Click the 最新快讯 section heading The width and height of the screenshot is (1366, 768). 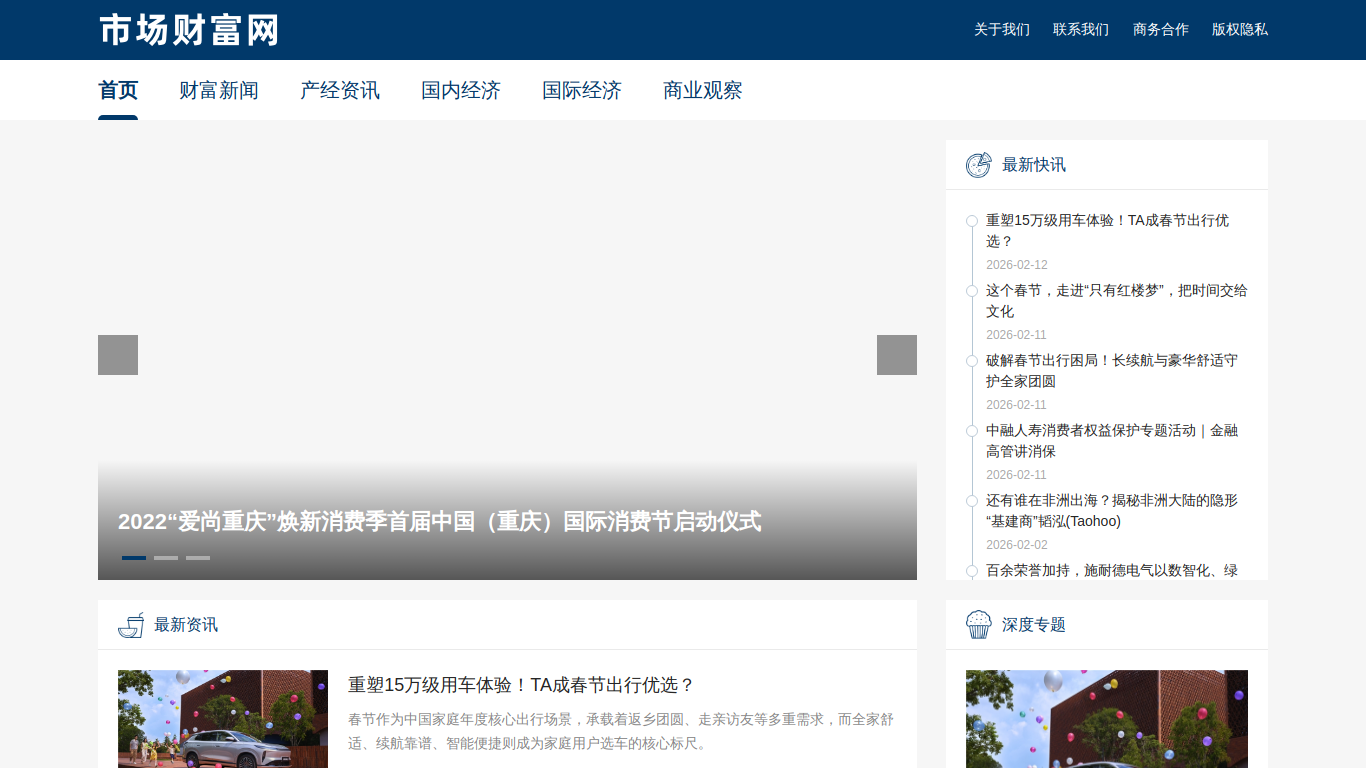(1034, 165)
